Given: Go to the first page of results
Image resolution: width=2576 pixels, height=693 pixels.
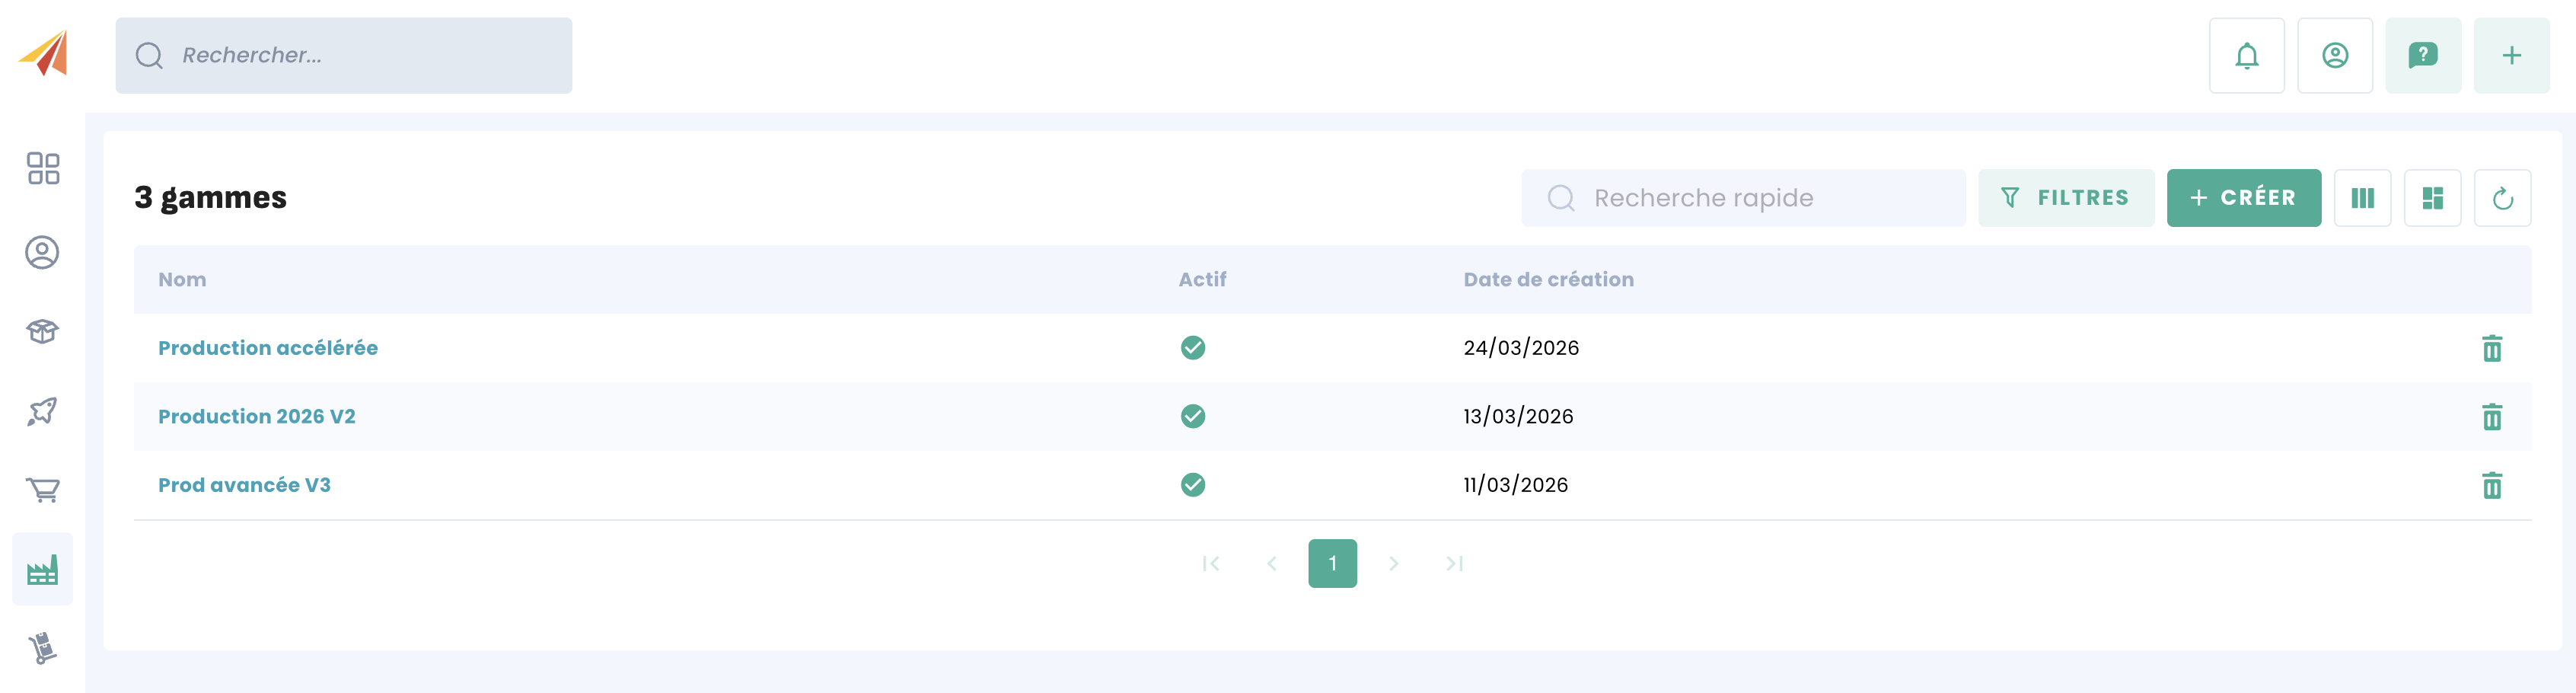Looking at the screenshot, I should pos(1210,564).
